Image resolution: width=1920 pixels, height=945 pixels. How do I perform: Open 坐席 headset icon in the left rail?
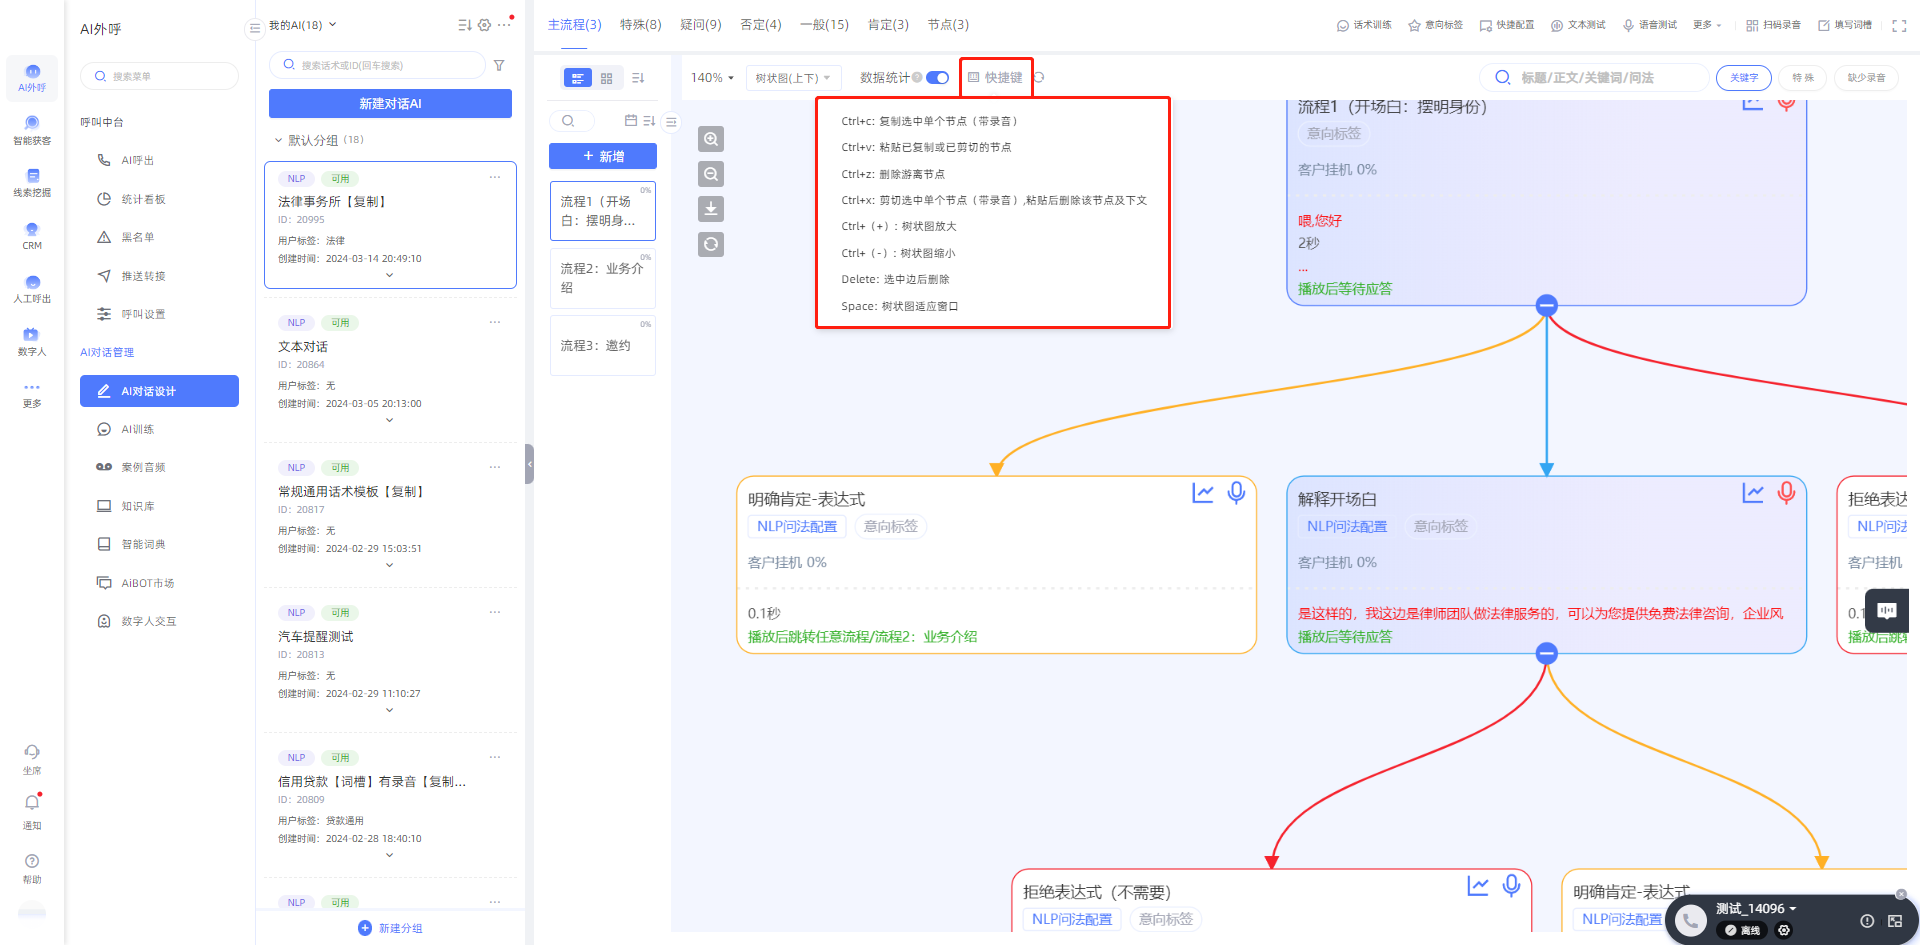32,752
